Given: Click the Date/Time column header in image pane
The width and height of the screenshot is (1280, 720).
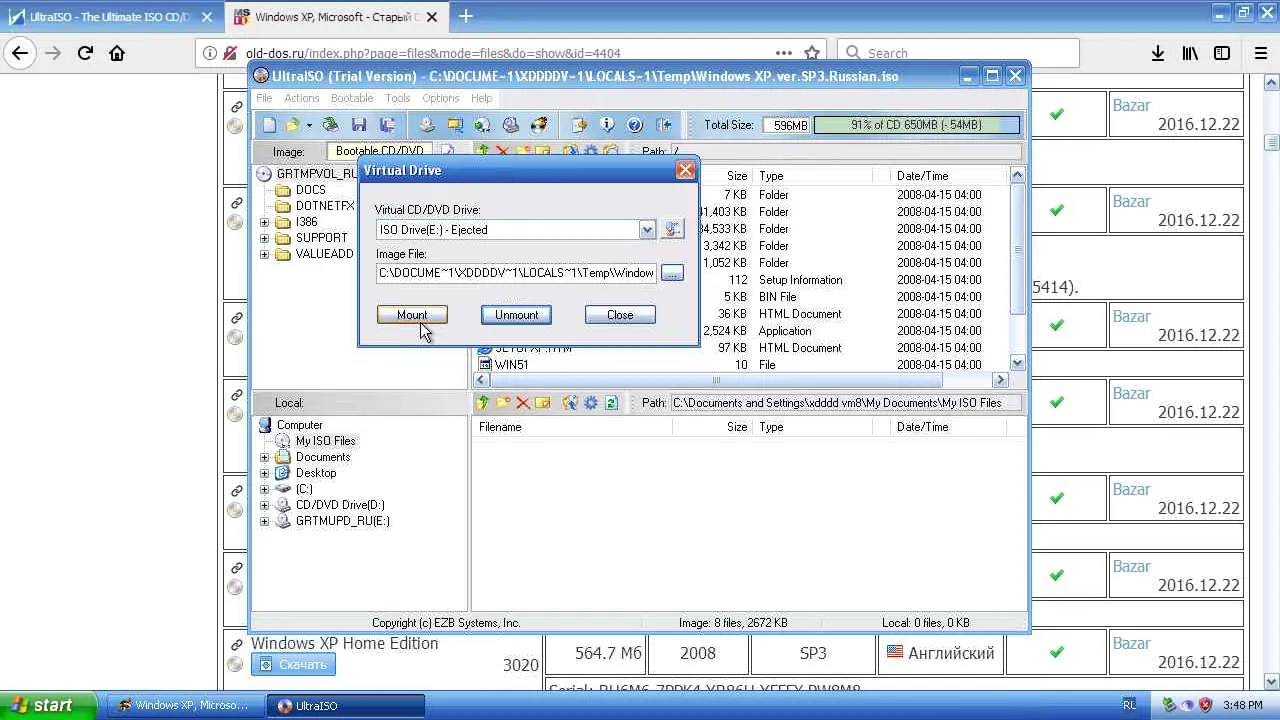Looking at the screenshot, I should (949, 176).
